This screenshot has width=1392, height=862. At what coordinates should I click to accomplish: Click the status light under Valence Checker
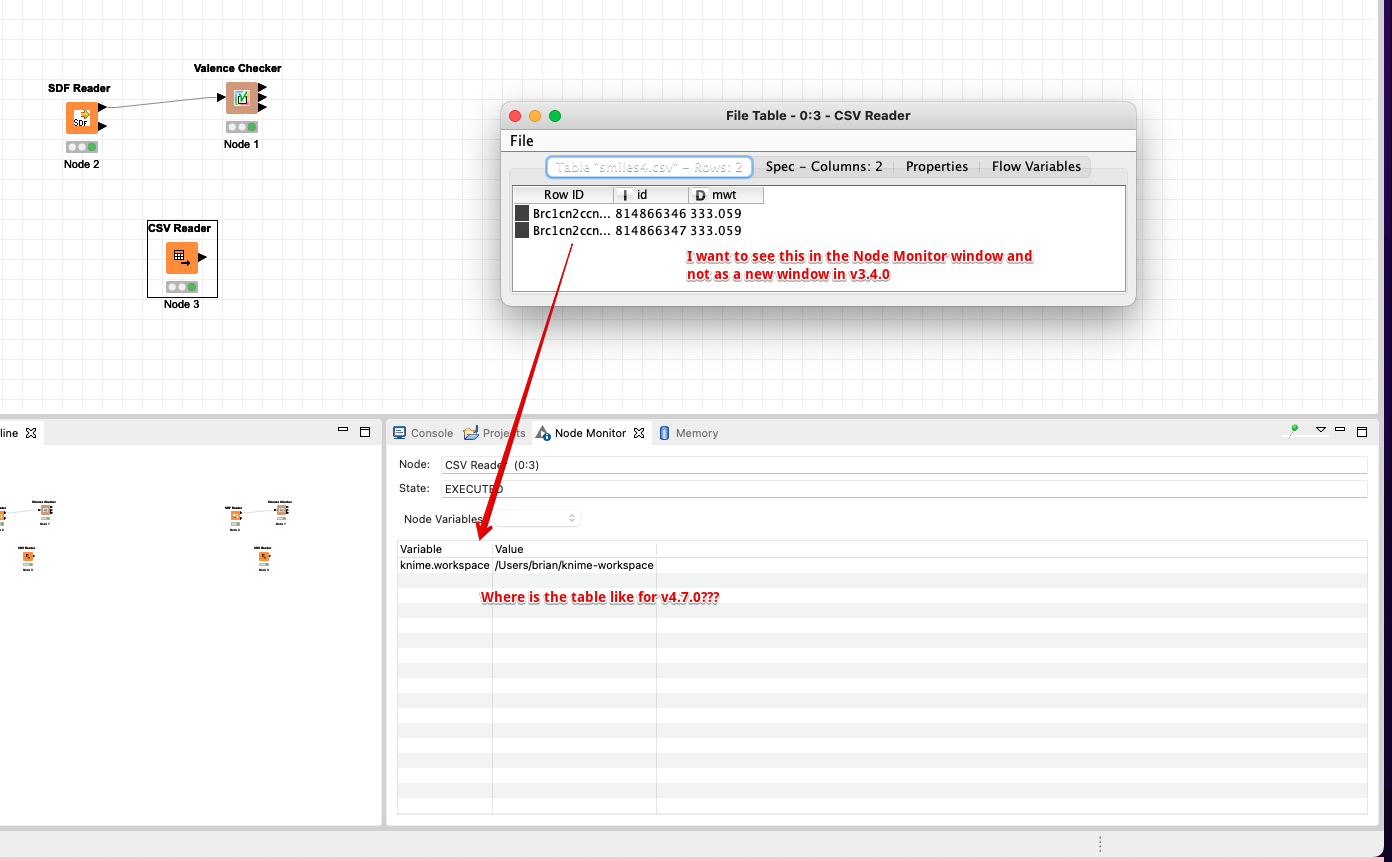click(241, 127)
